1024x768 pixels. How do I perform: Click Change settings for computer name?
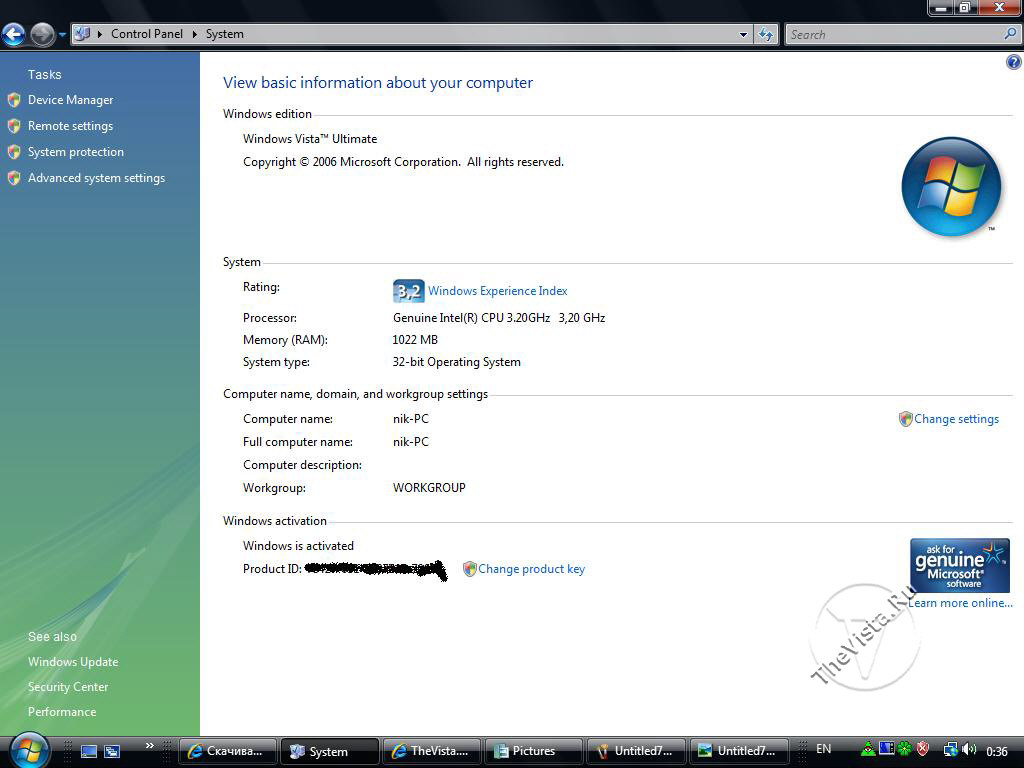tap(956, 419)
